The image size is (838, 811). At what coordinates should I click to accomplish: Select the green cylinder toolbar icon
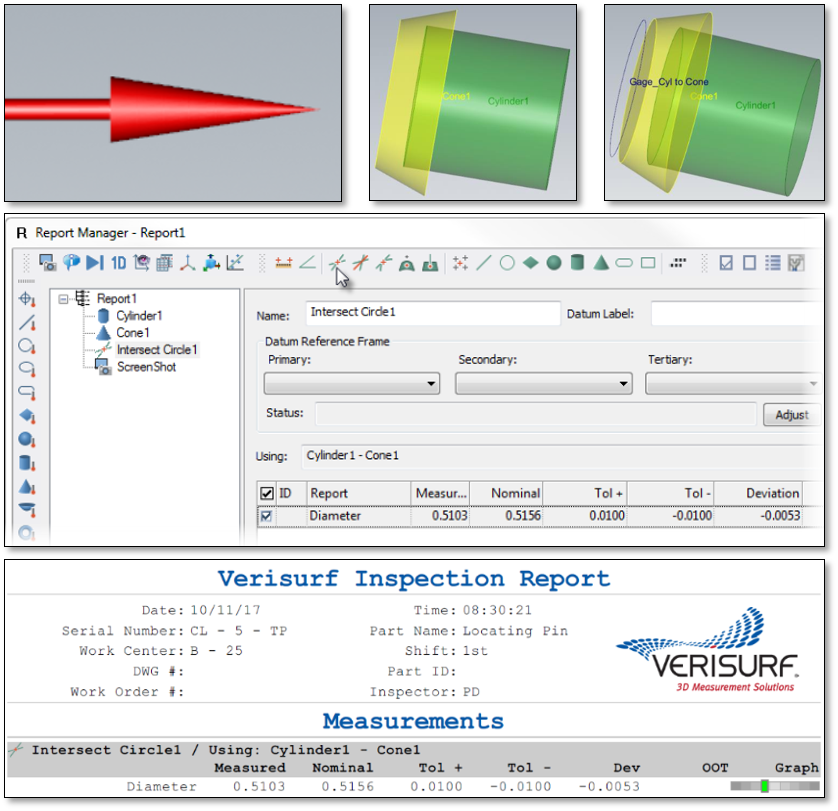coord(577,262)
